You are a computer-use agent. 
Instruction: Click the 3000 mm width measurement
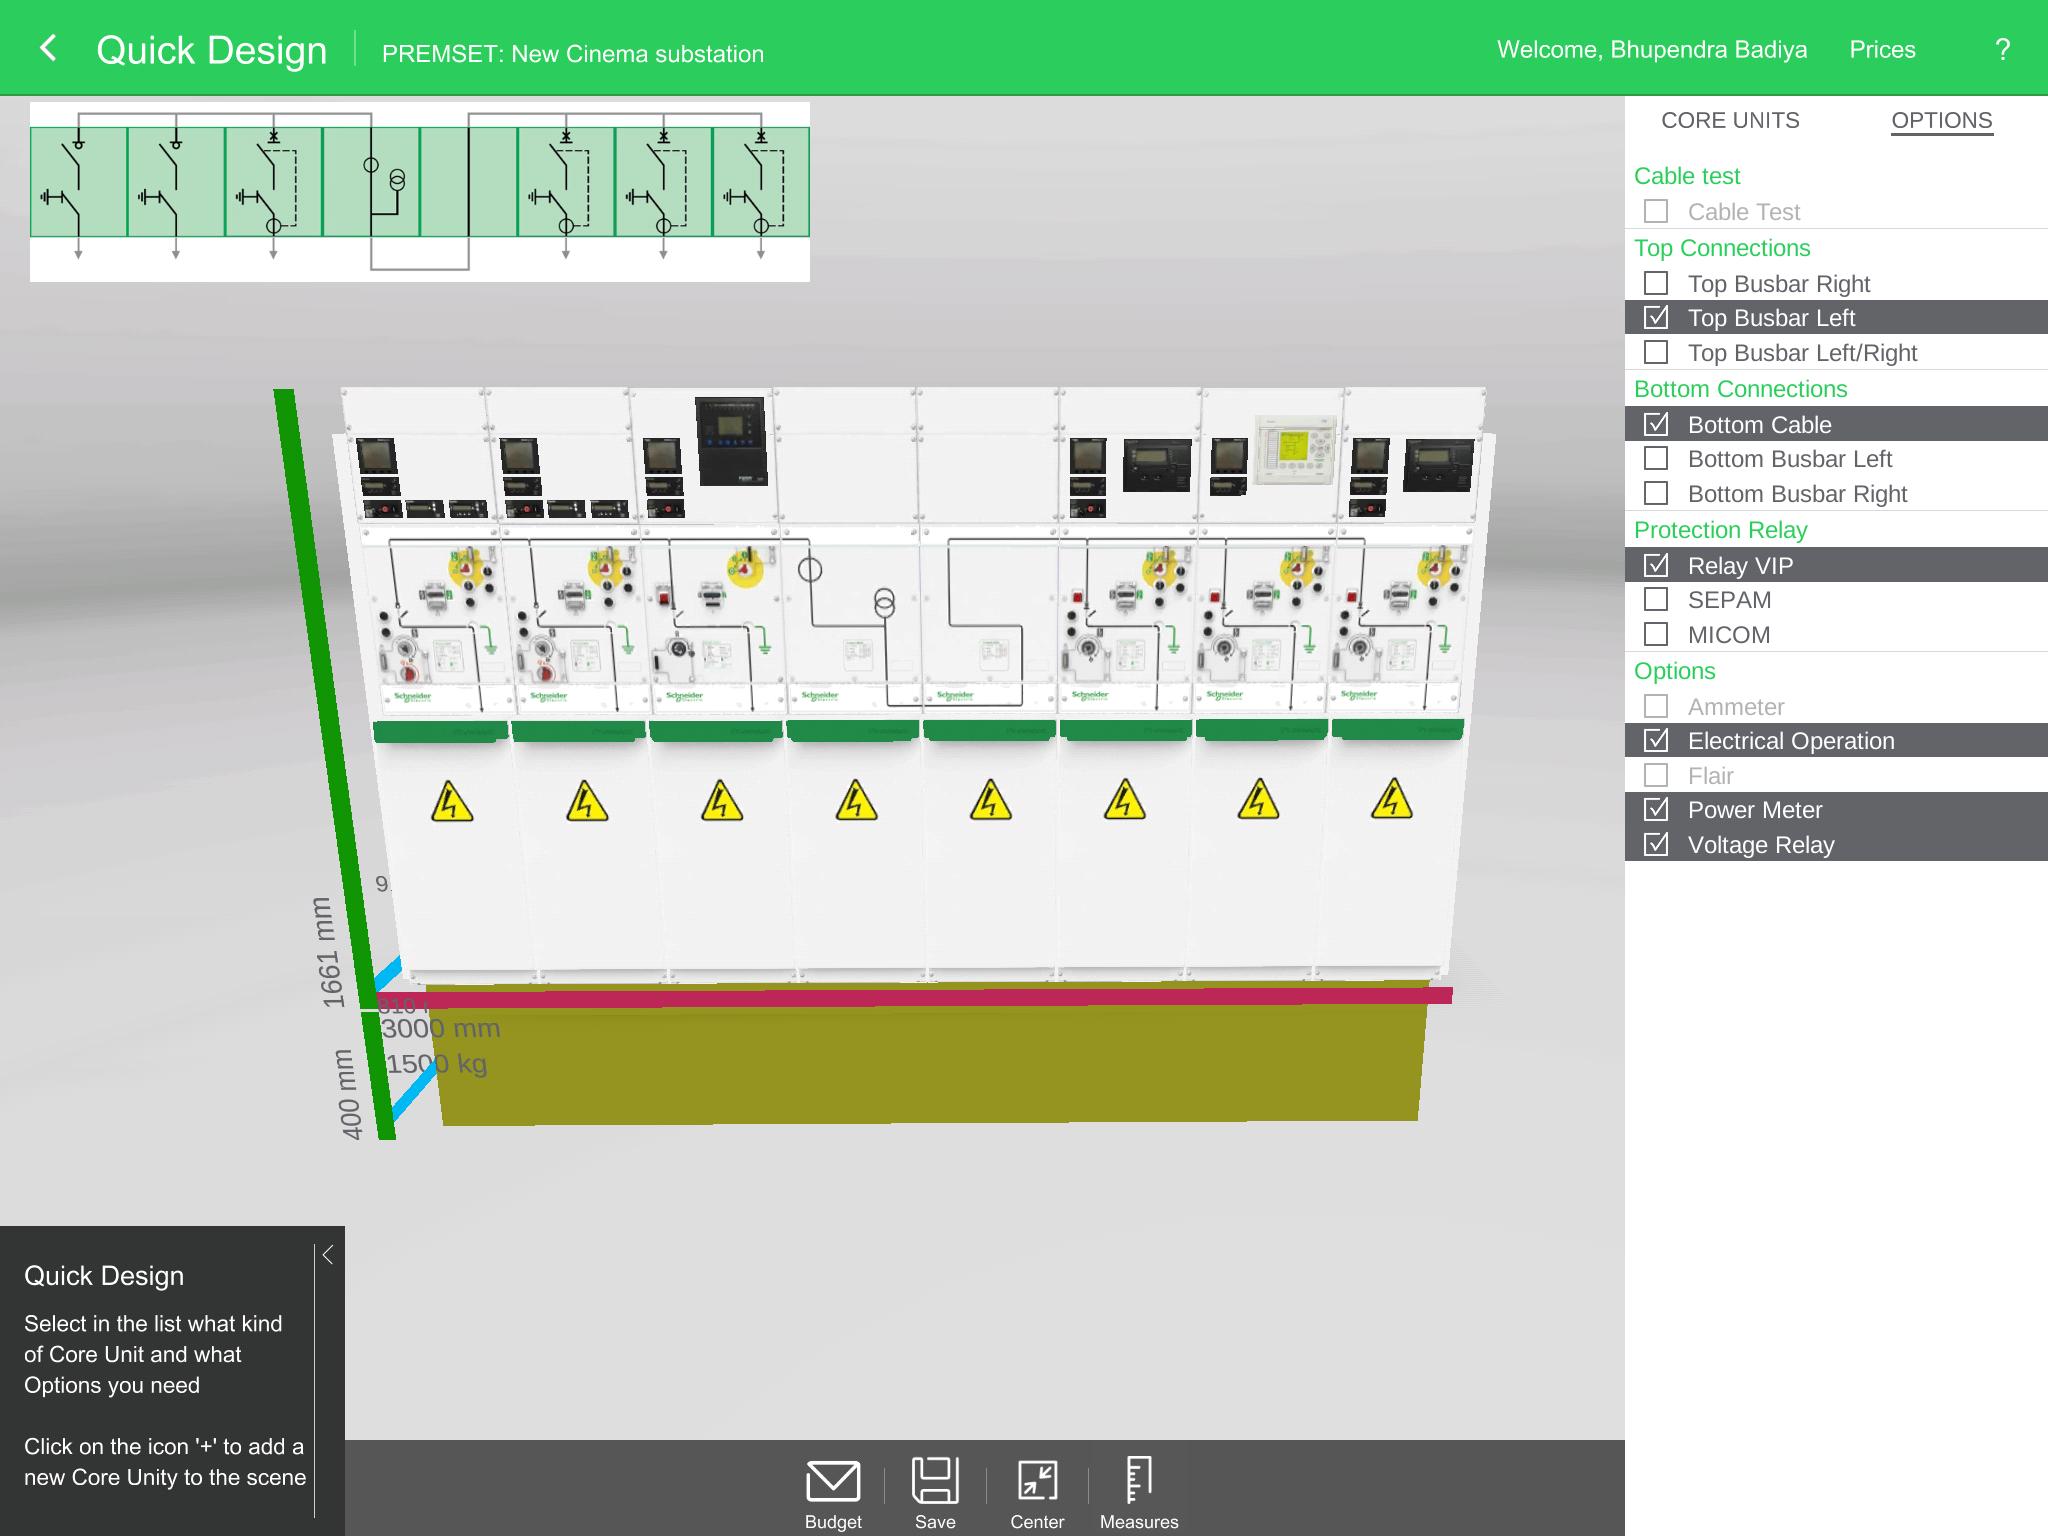click(x=440, y=1028)
